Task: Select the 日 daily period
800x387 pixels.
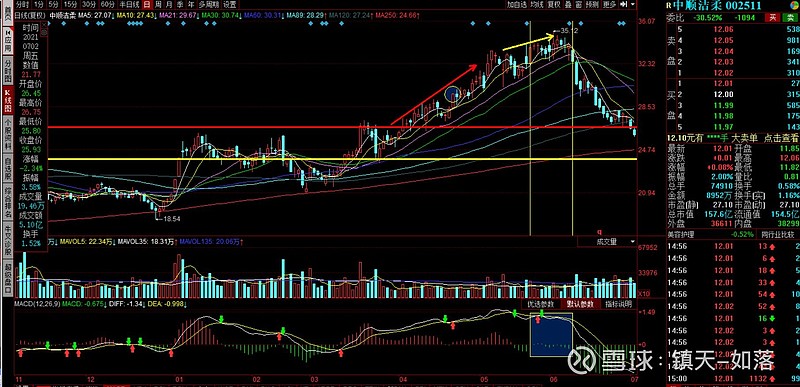Action: pos(147,5)
